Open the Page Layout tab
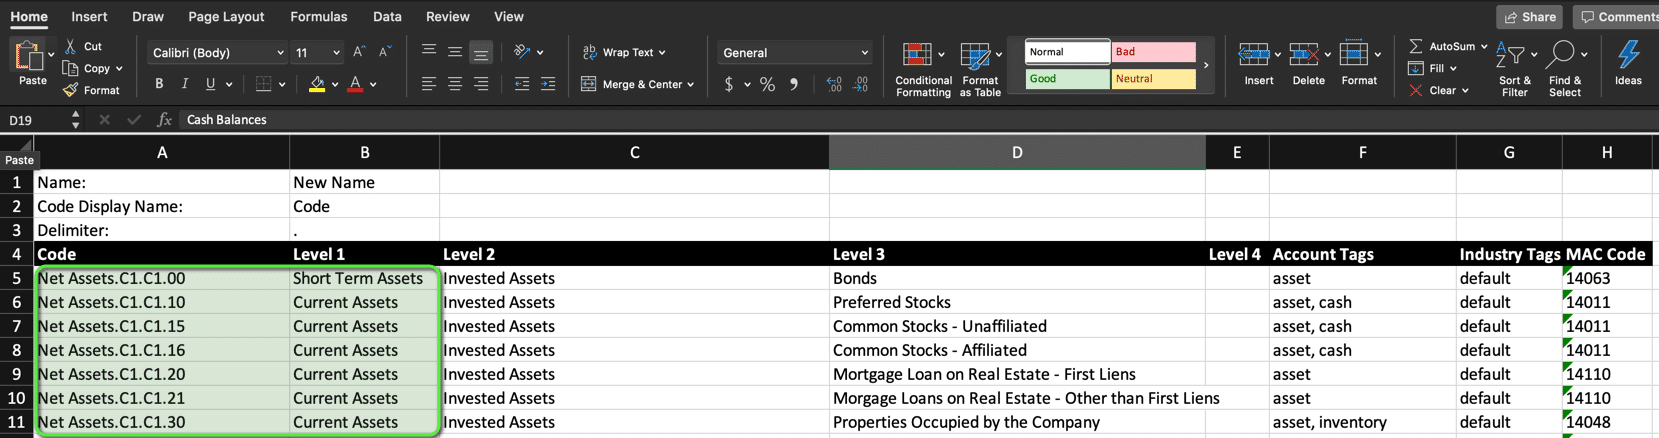Image resolution: width=1659 pixels, height=438 pixels. 226,17
